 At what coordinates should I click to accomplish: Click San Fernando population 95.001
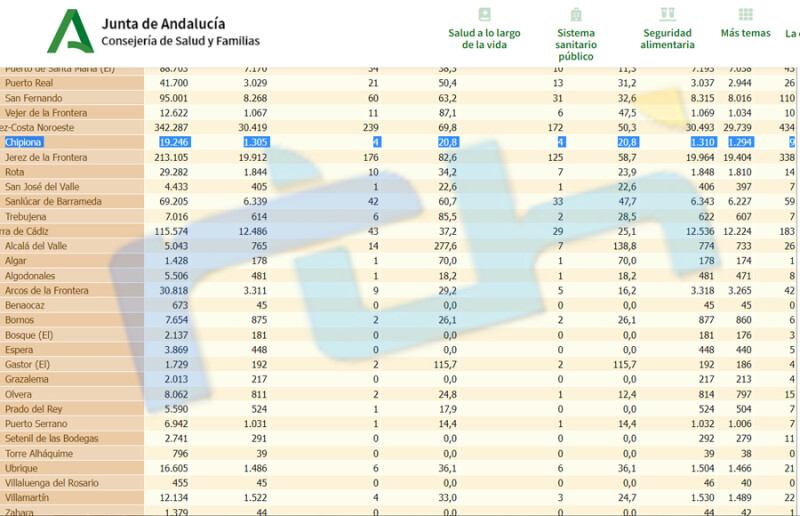[173, 98]
